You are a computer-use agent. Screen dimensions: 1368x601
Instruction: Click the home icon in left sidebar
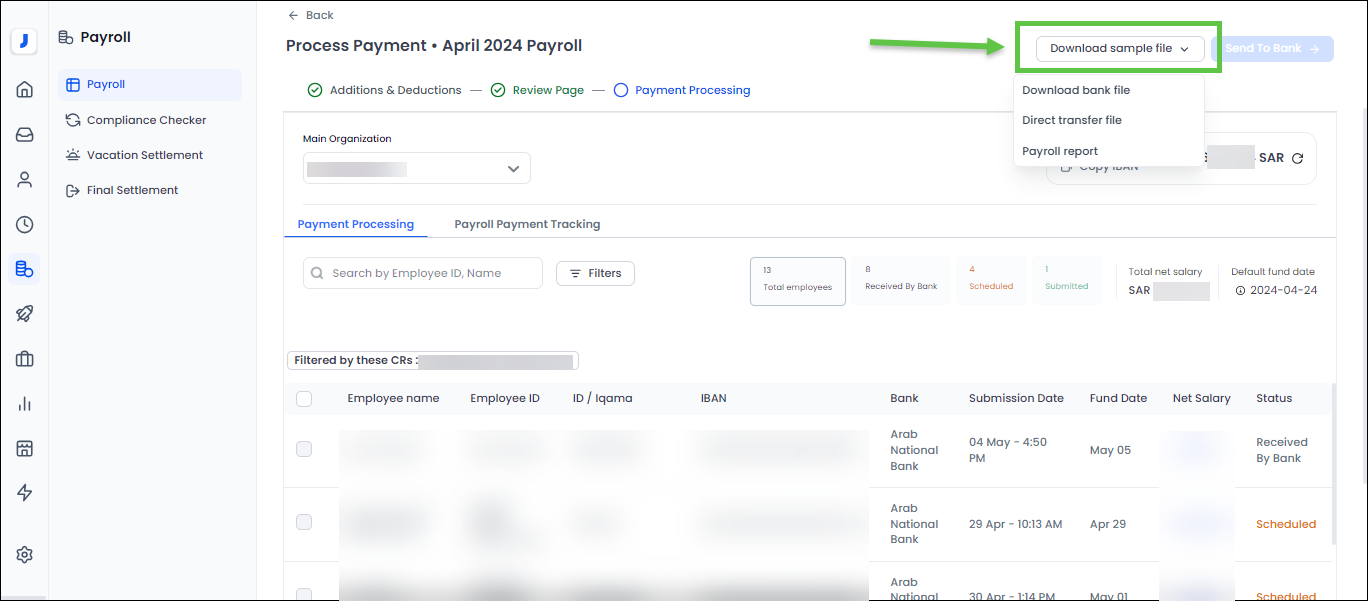[x=25, y=90]
